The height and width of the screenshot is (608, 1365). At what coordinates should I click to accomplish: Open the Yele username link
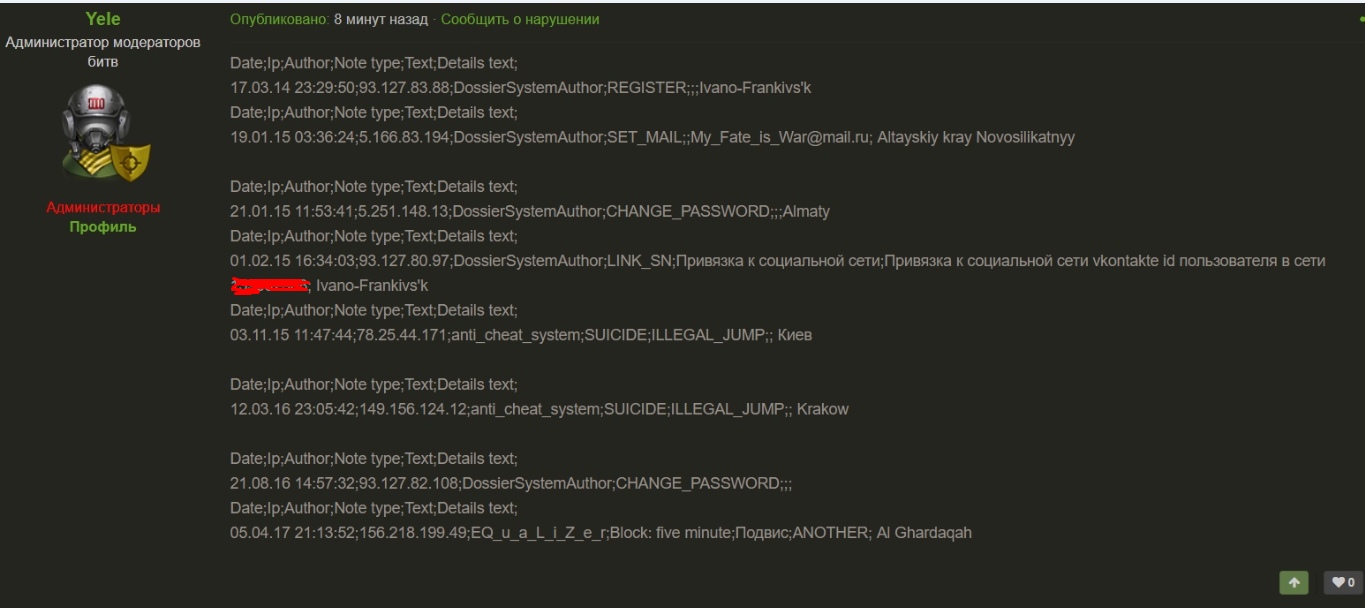click(x=103, y=19)
